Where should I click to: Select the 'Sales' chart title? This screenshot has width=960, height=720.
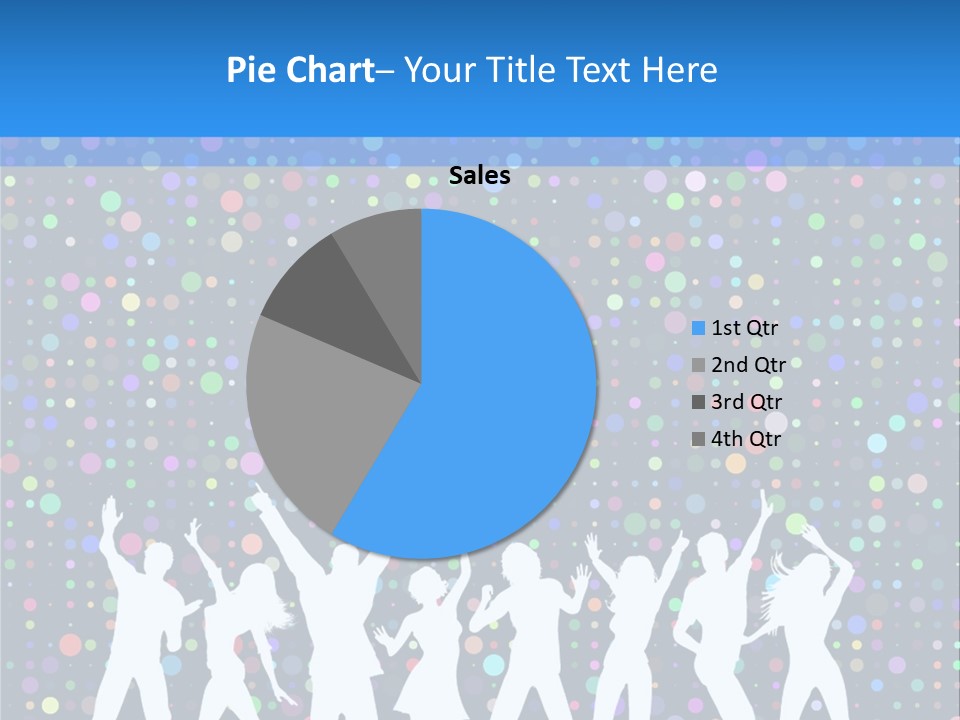click(479, 176)
